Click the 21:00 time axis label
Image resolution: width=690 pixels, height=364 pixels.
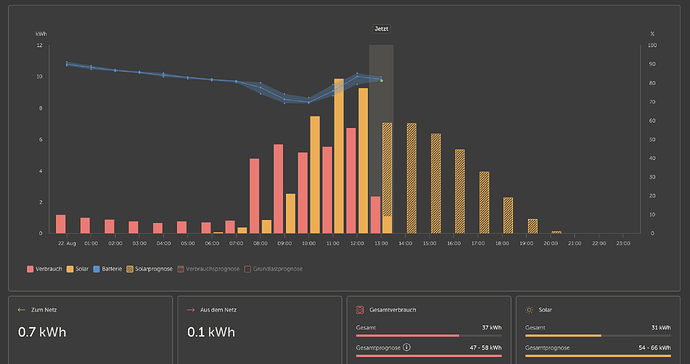click(574, 243)
